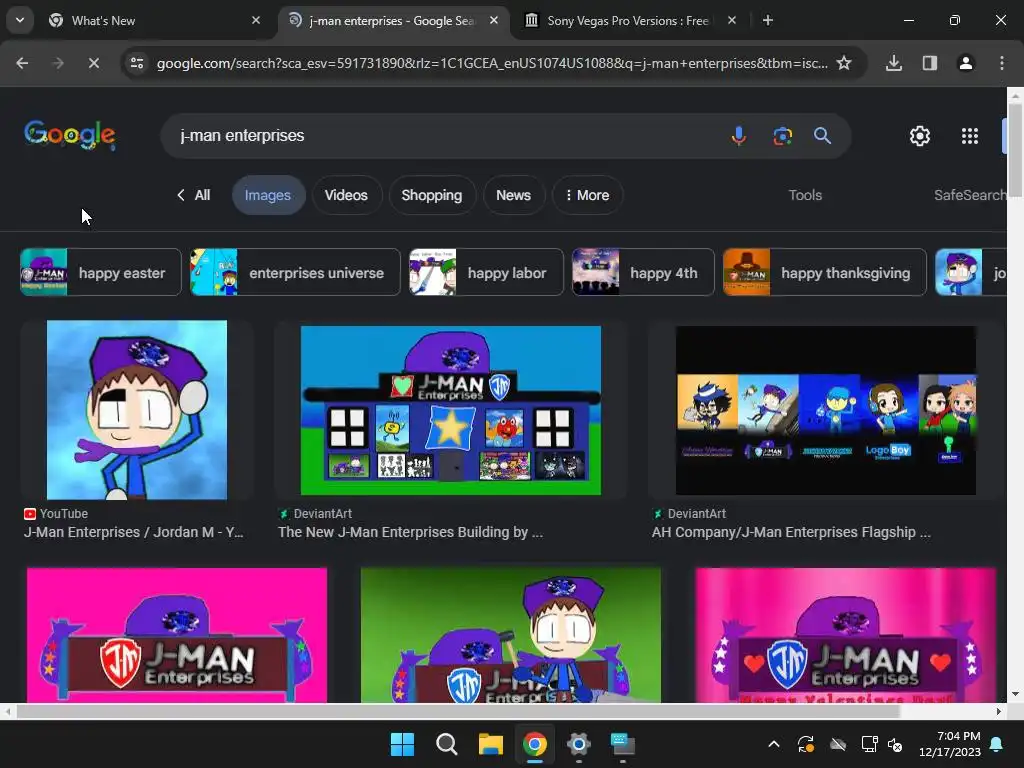
Task: Open AH Company/J-Man Enterprises Flagship link
Action: pos(792,532)
